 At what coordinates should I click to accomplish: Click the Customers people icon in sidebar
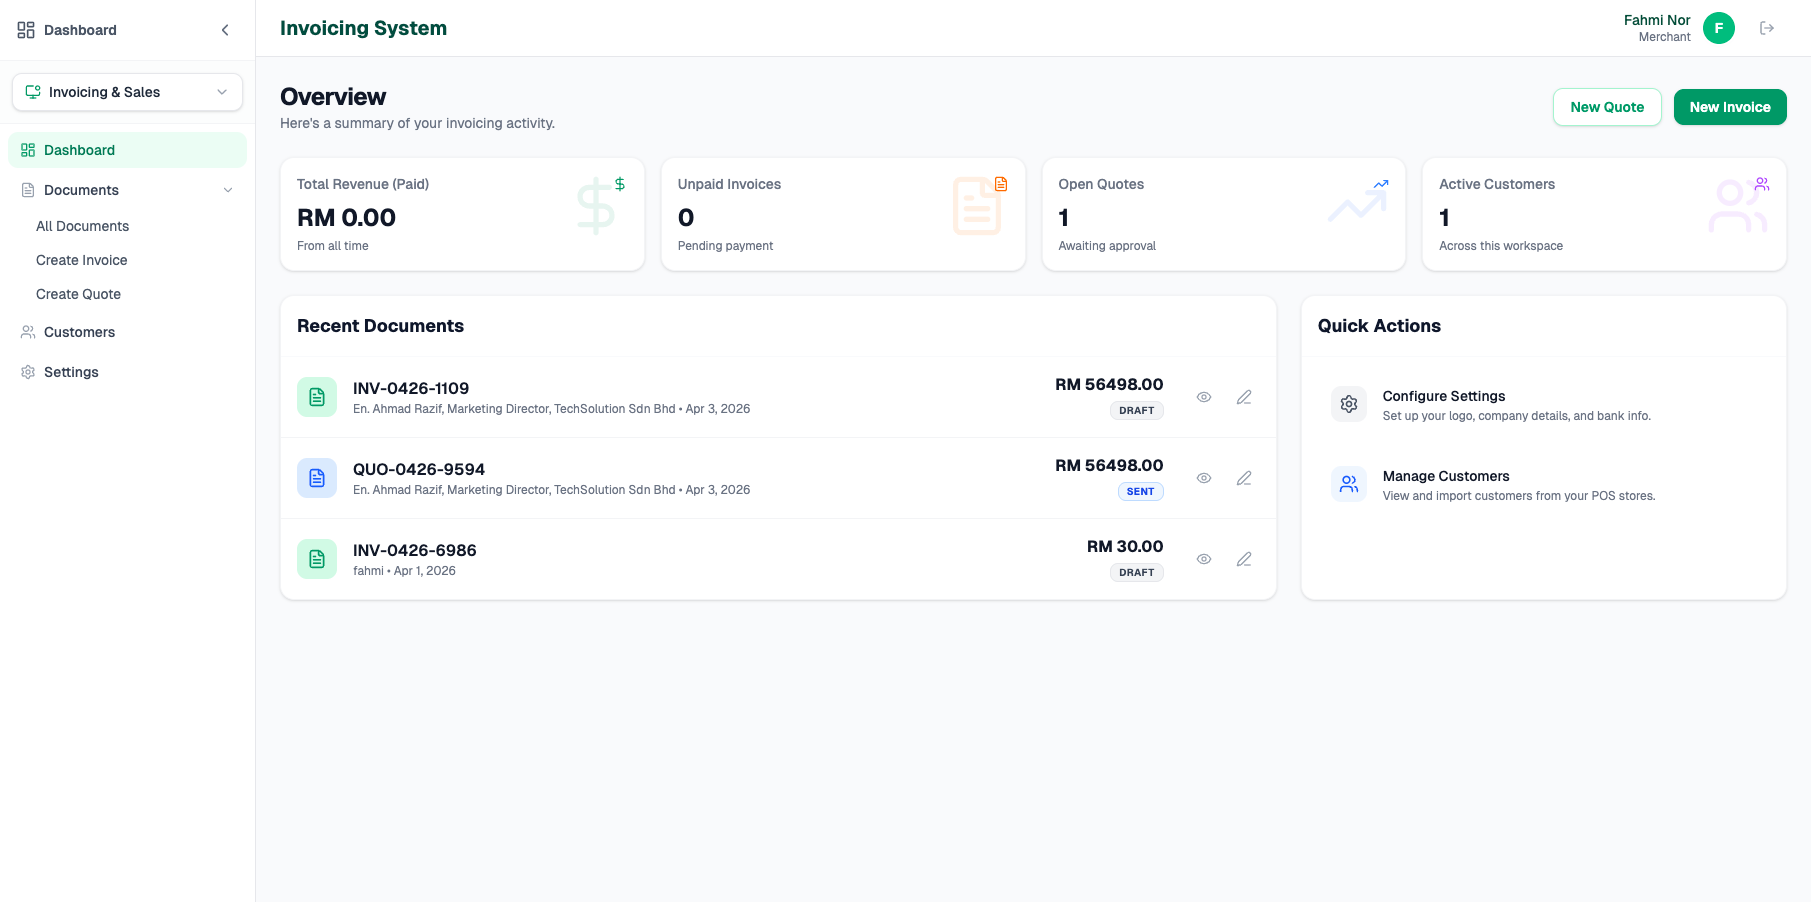click(26, 331)
